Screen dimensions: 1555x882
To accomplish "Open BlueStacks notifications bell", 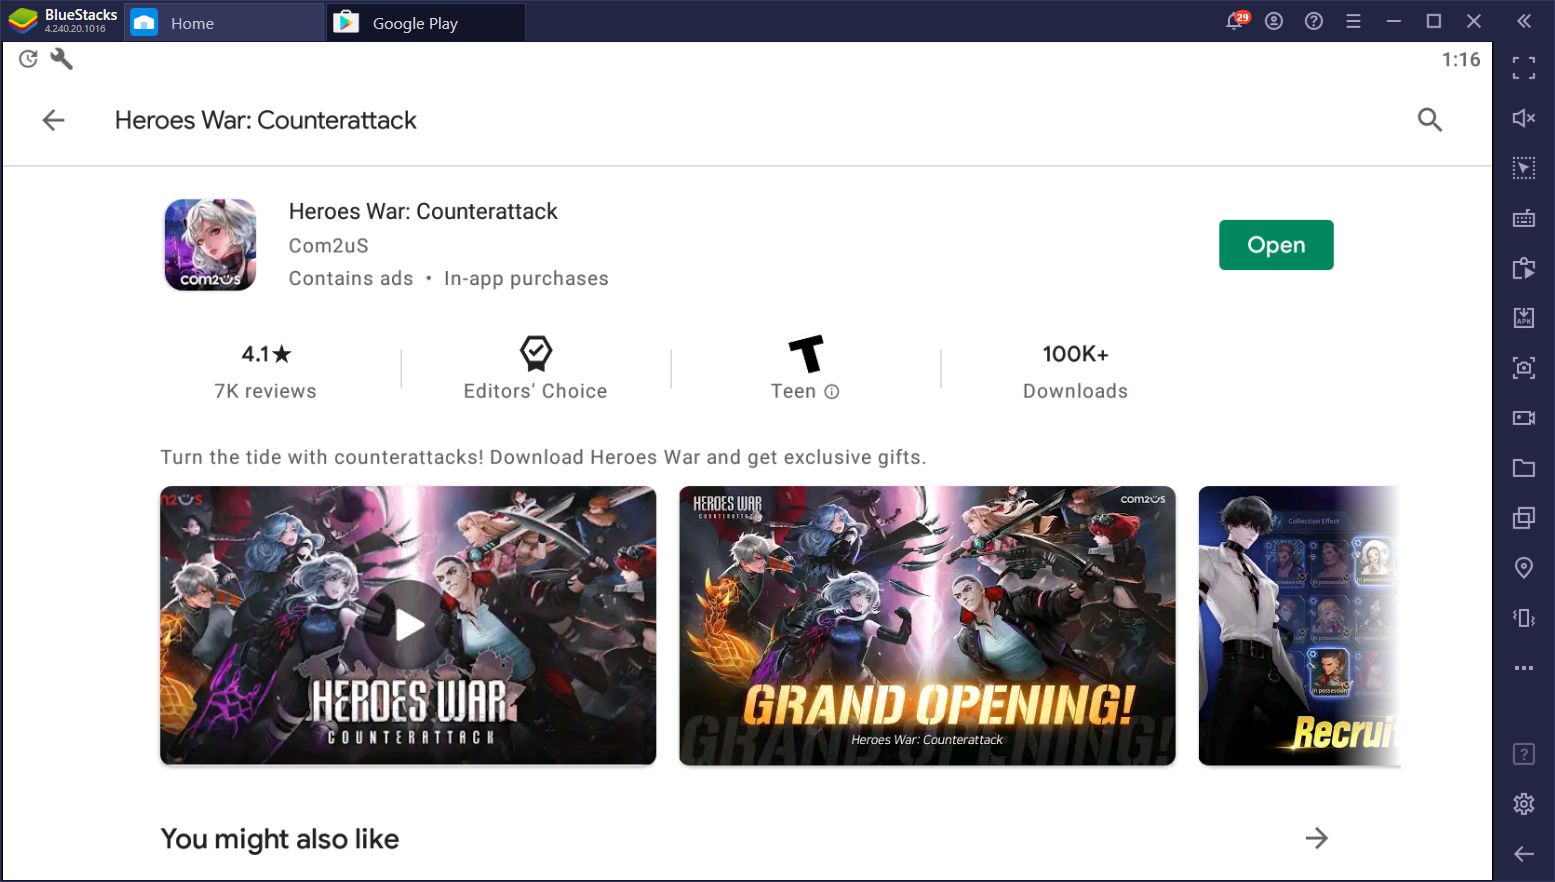I will pyautogui.click(x=1236, y=21).
